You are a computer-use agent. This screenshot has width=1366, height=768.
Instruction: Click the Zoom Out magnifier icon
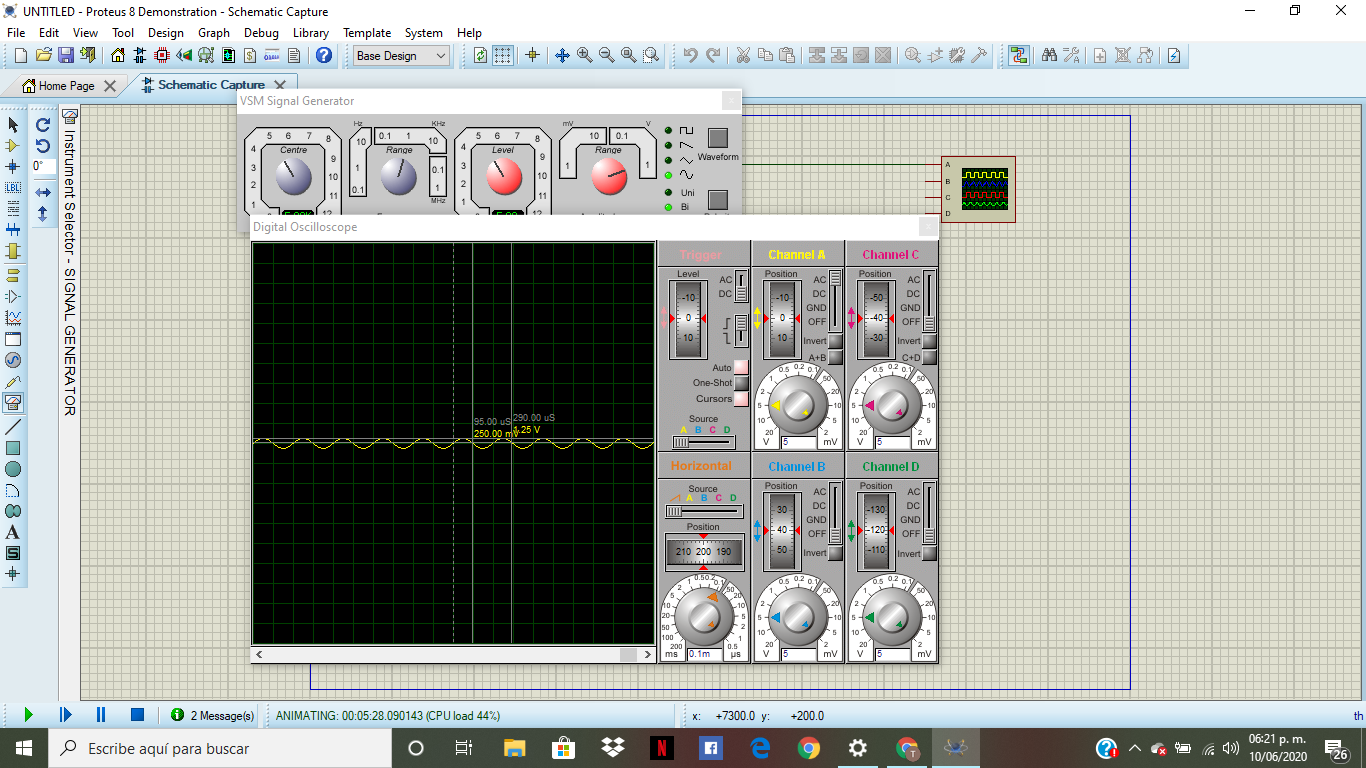606,56
